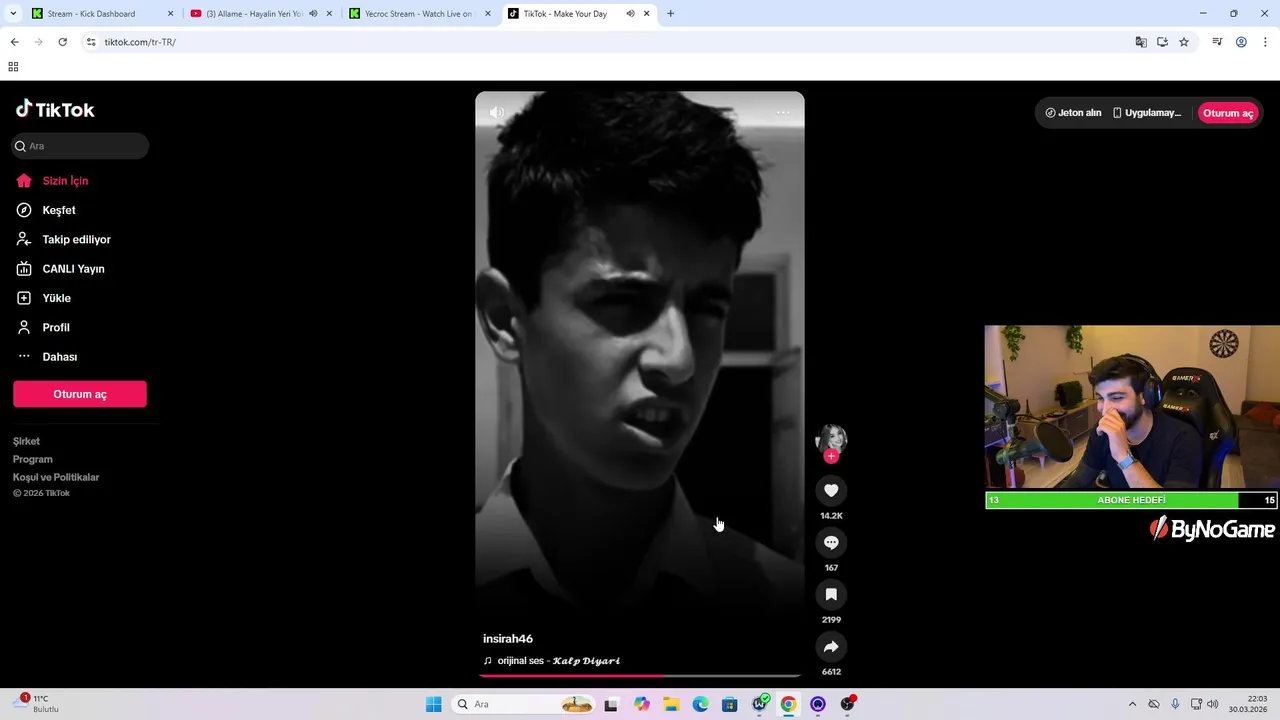Click the TikTok logo
The image size is (1280, 720).
[x=55, y=109]
